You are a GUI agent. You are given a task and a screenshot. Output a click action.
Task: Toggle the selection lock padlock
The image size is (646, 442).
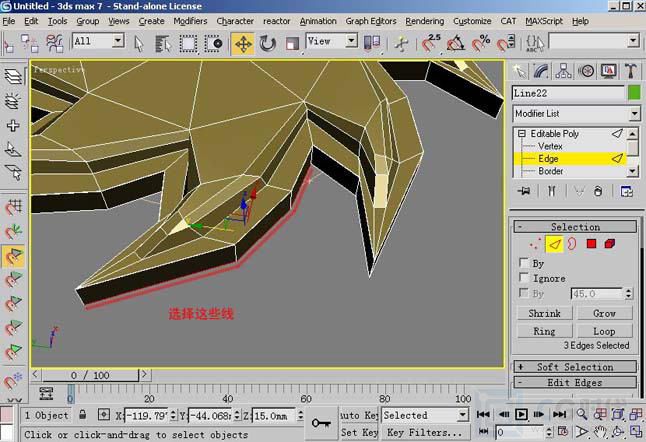(x=104, y=415)
